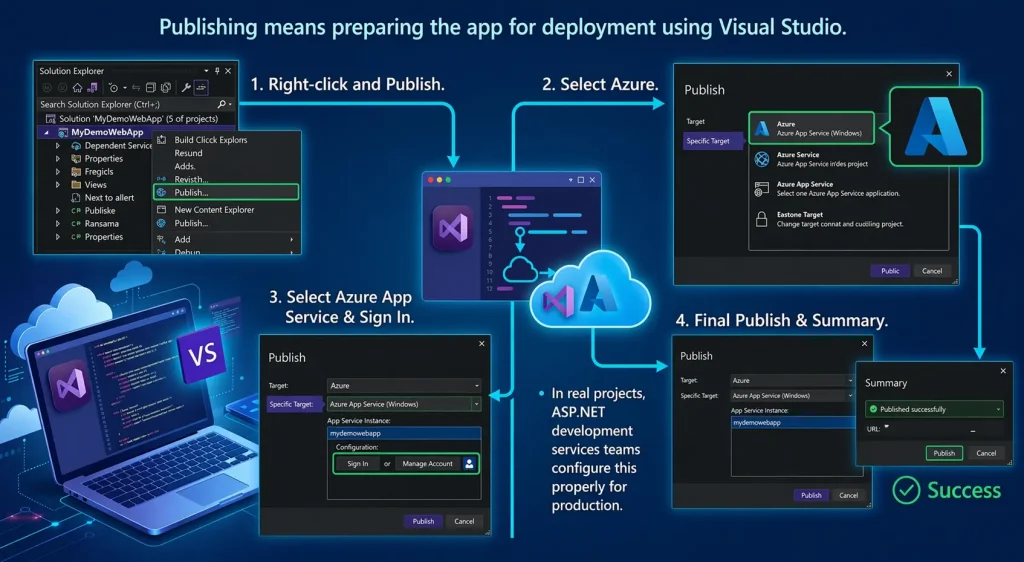1024x562 pixels.
Task: Click the purple Switch Views icon in Solution Explorer
Action: pyautogui.click(x=92, y=87)
